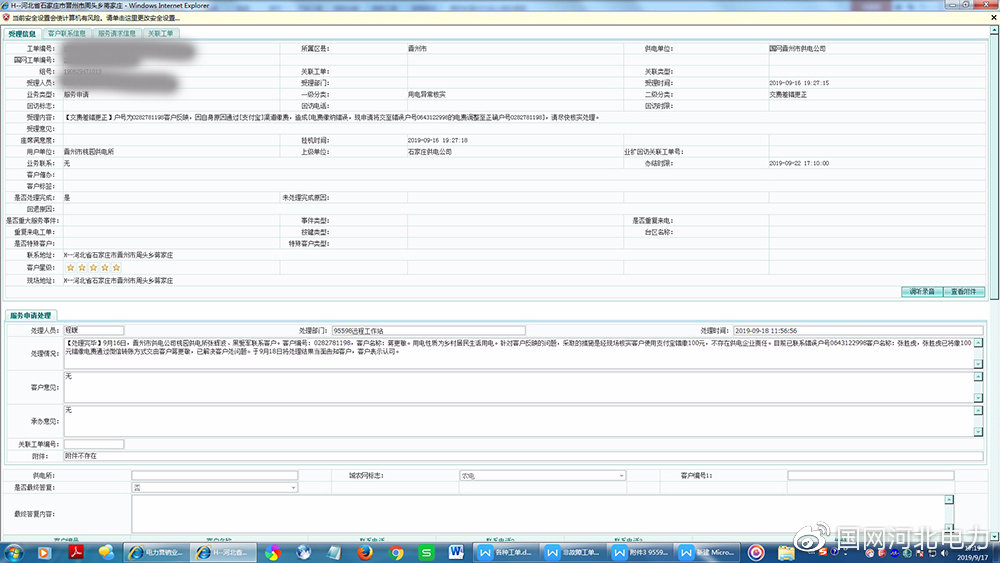
Task: Click the media player taskbar icon
Action: click(x=43, y=552)
